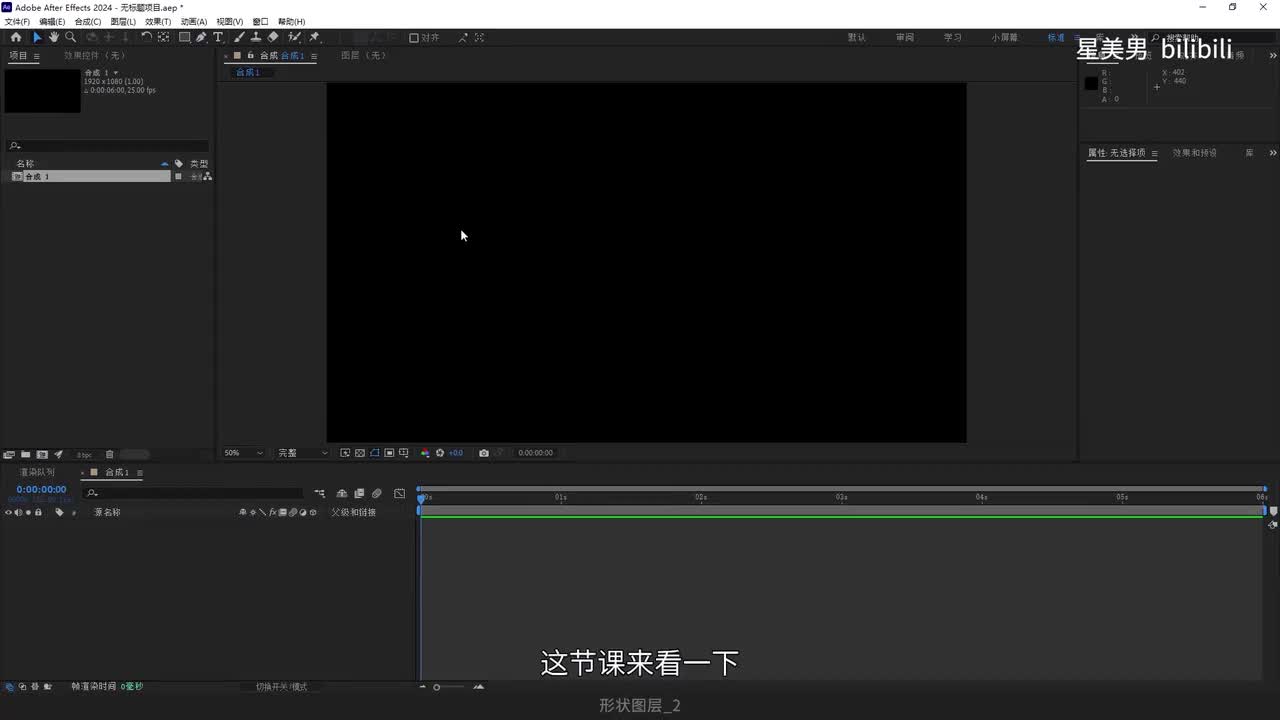1280x720 pixels.
Task: Select the Rectangle shape tool
Action: pos(185,37)
